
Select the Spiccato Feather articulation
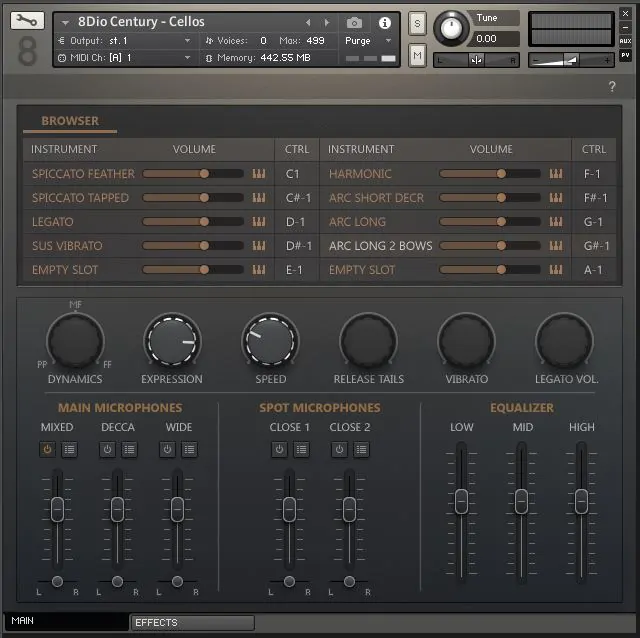pos(83,174)
